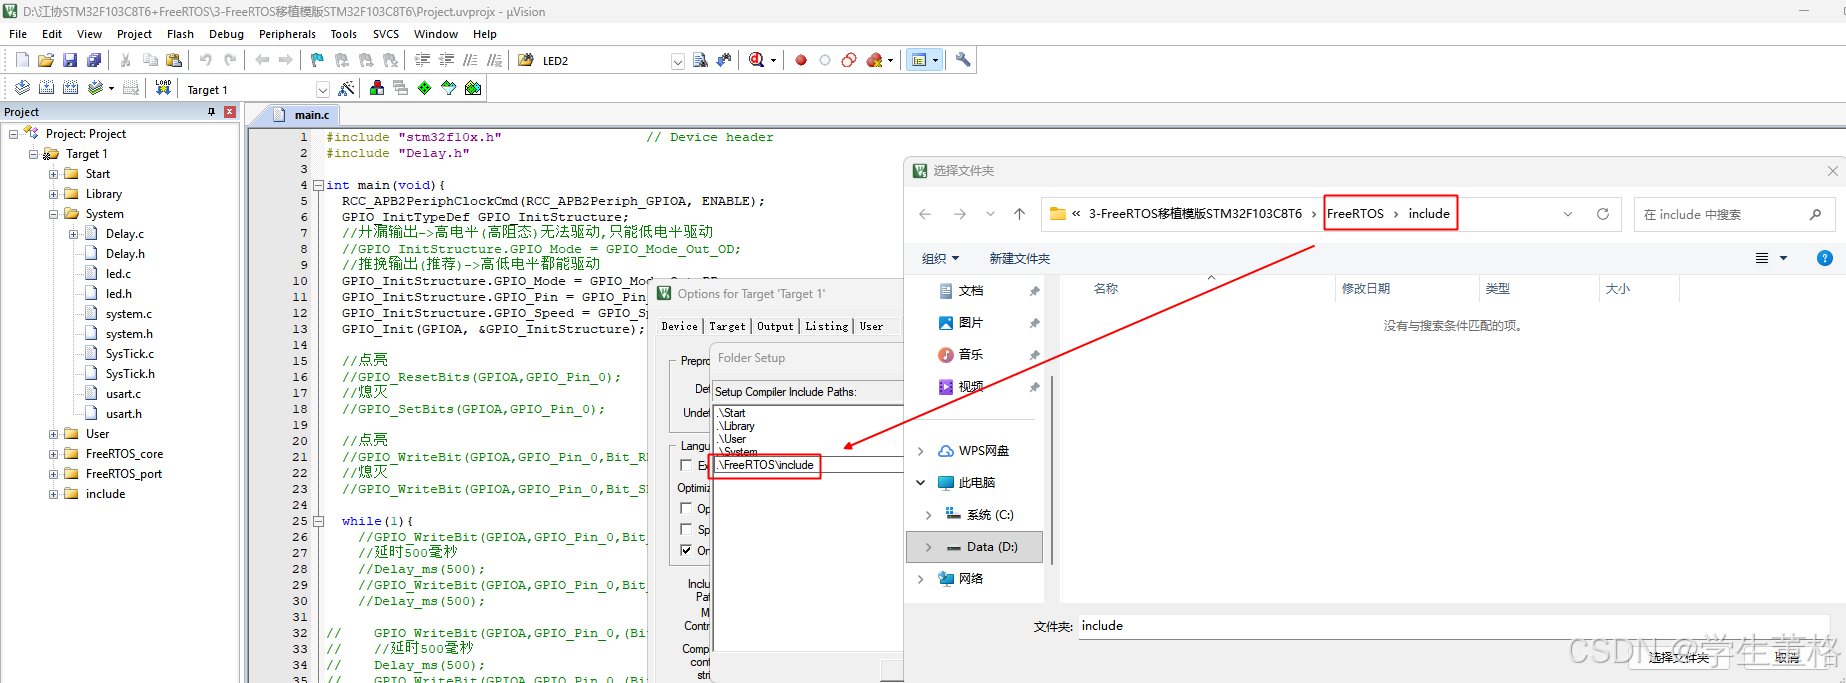Open Options for Target magic wand icon
1846x683 pixels.
346,88
